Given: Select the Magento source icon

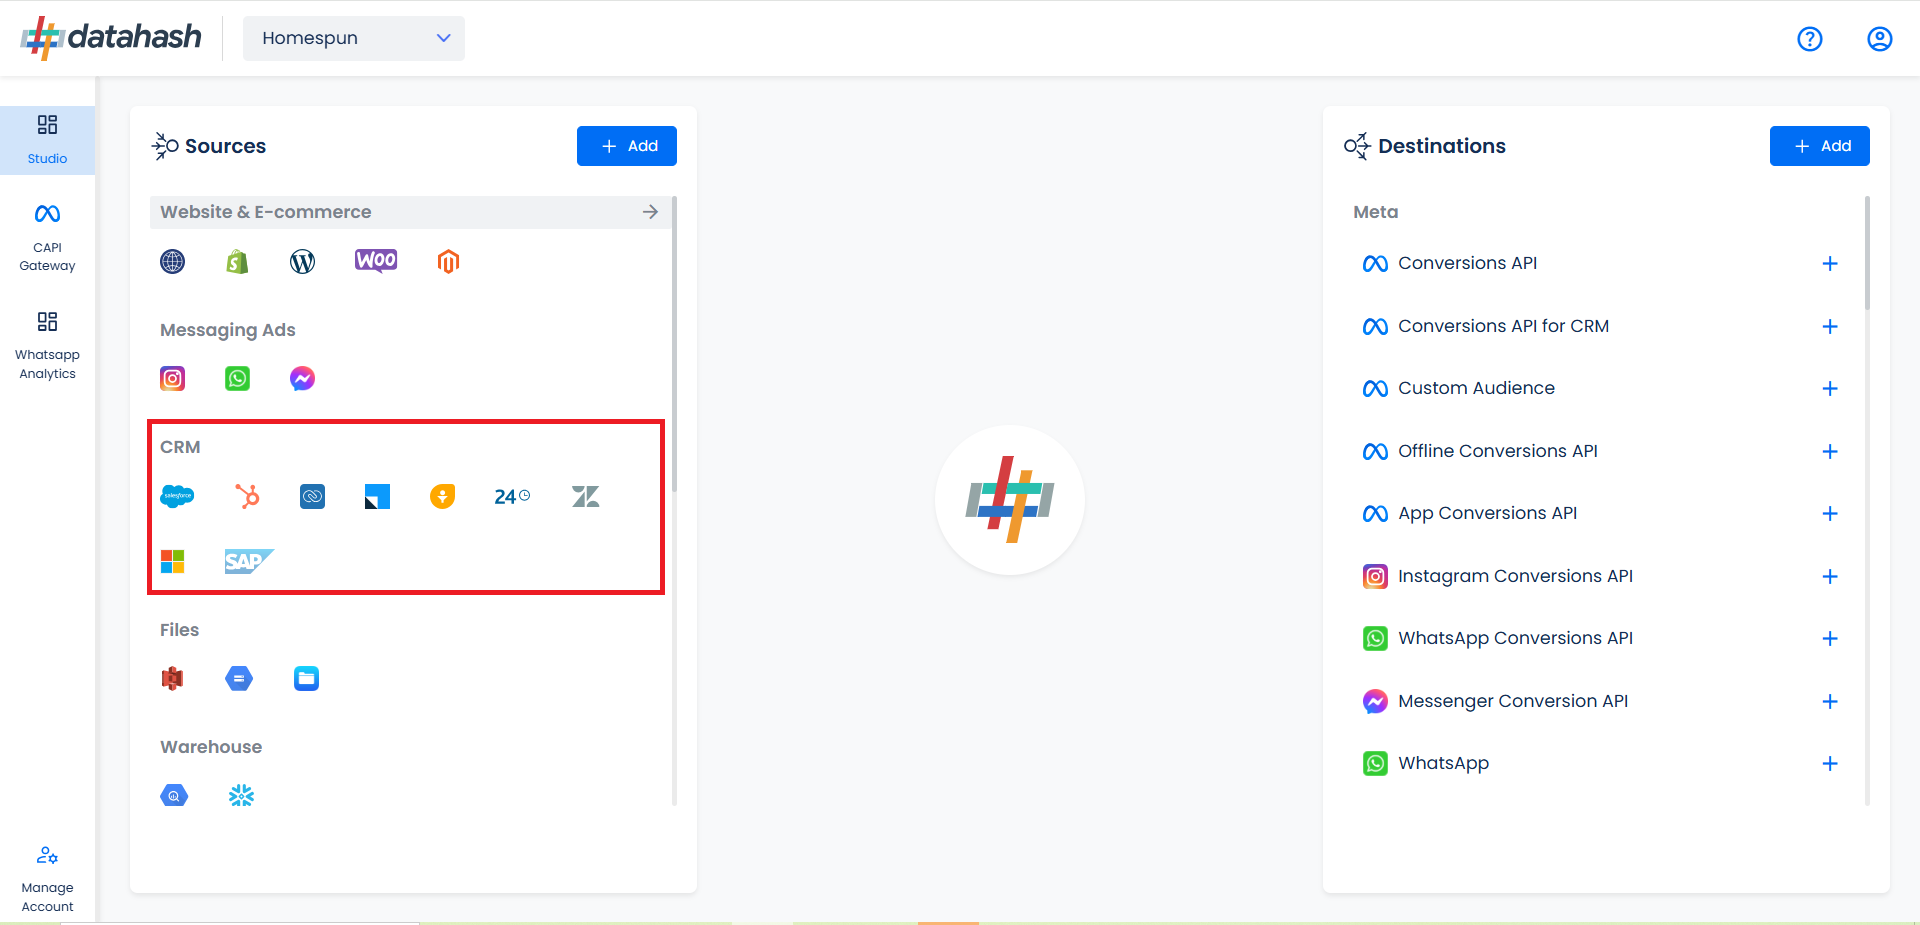Looking at the screenshot, I should [448, 262].
